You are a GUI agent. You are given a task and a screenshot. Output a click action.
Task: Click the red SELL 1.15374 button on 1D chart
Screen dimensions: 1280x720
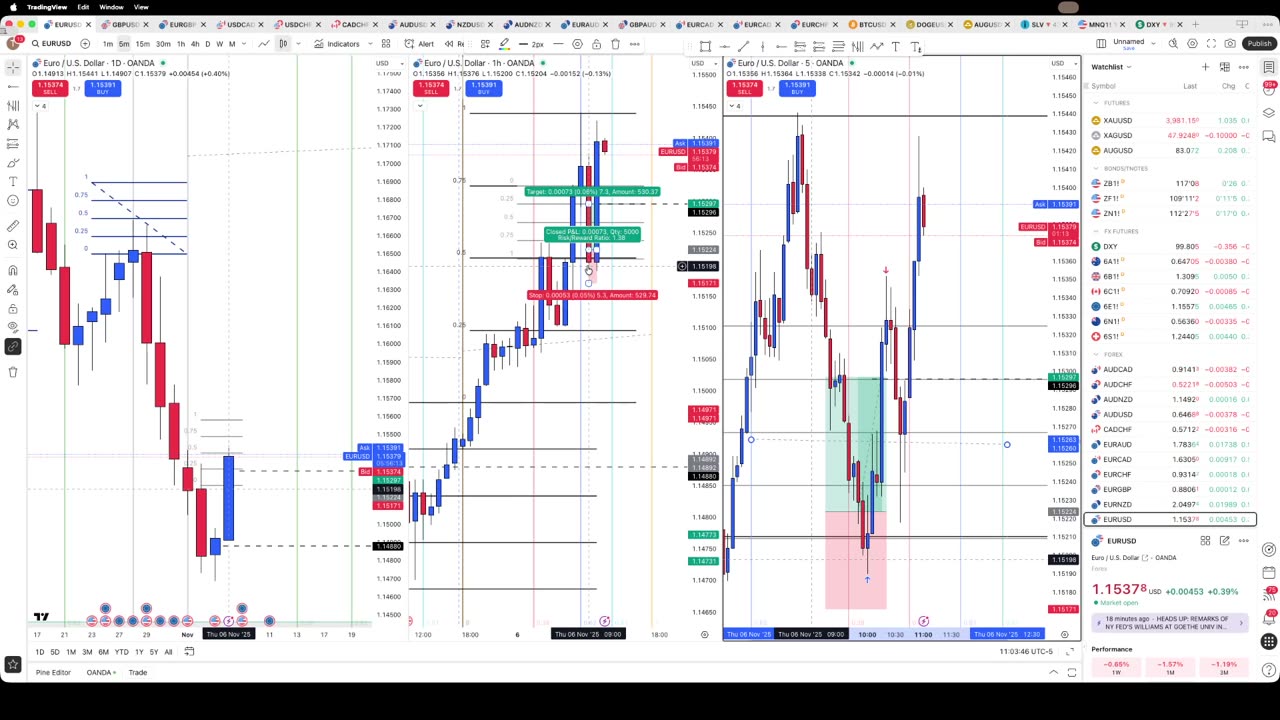[49, 87]
